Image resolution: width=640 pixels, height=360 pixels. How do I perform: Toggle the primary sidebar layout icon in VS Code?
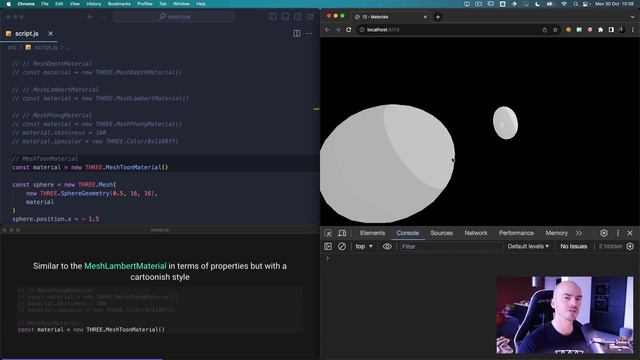pos(273,17)
